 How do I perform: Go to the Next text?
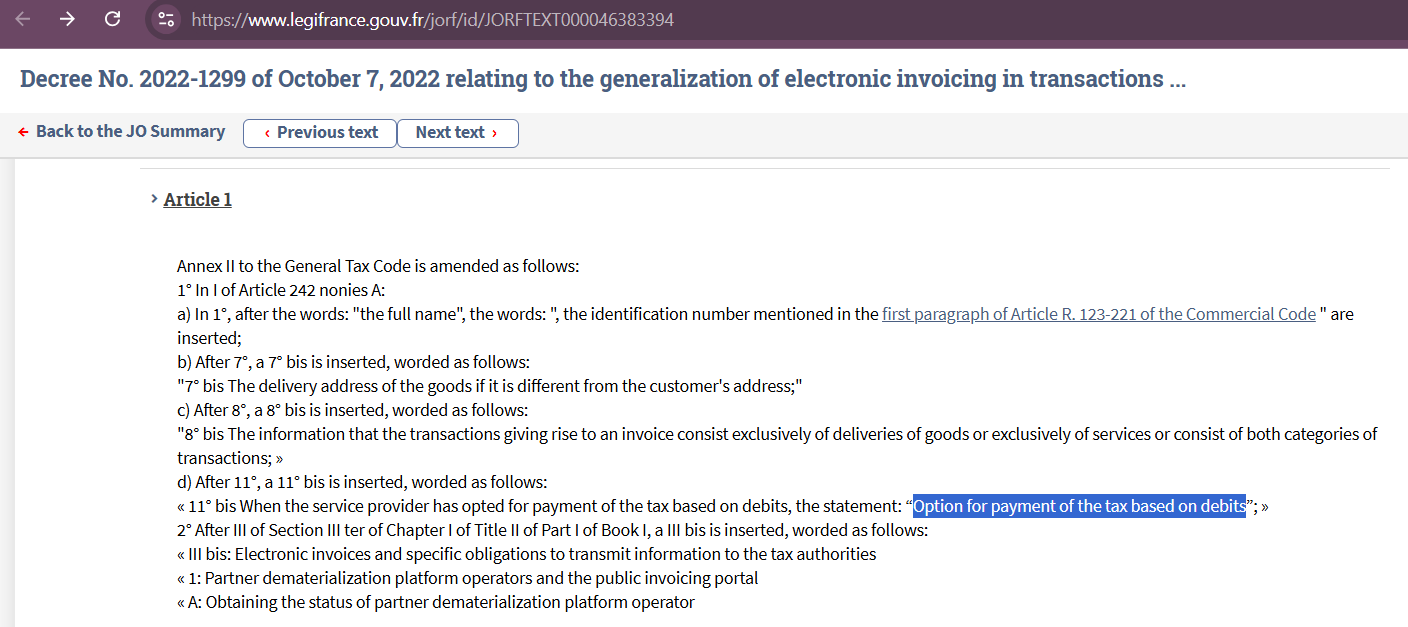458,133
